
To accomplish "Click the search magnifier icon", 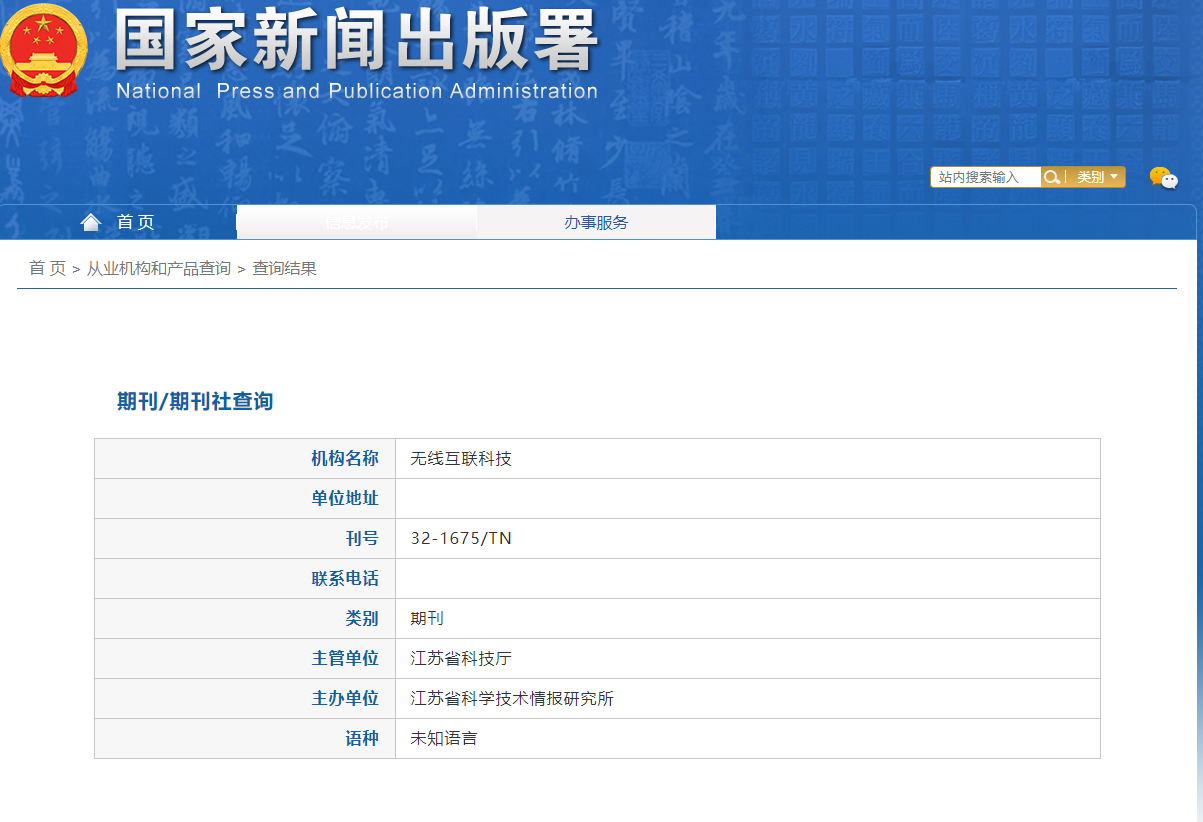I will click(1052, 177).
